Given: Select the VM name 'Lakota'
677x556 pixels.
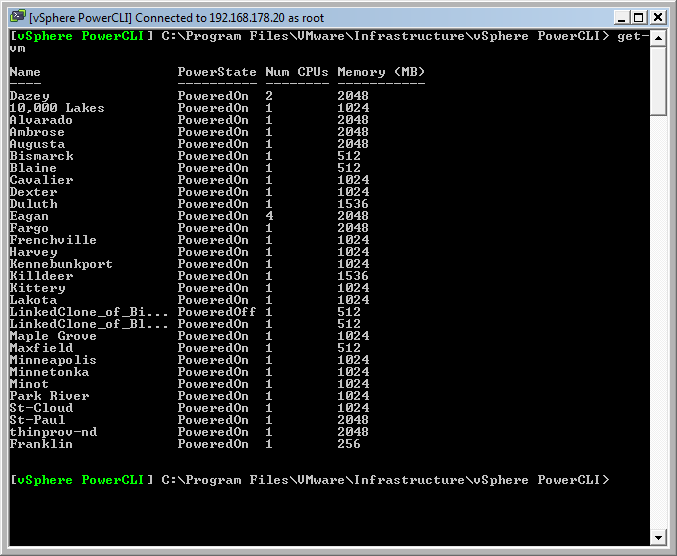Looking at the screenshot, I should [x=33, y=300].
